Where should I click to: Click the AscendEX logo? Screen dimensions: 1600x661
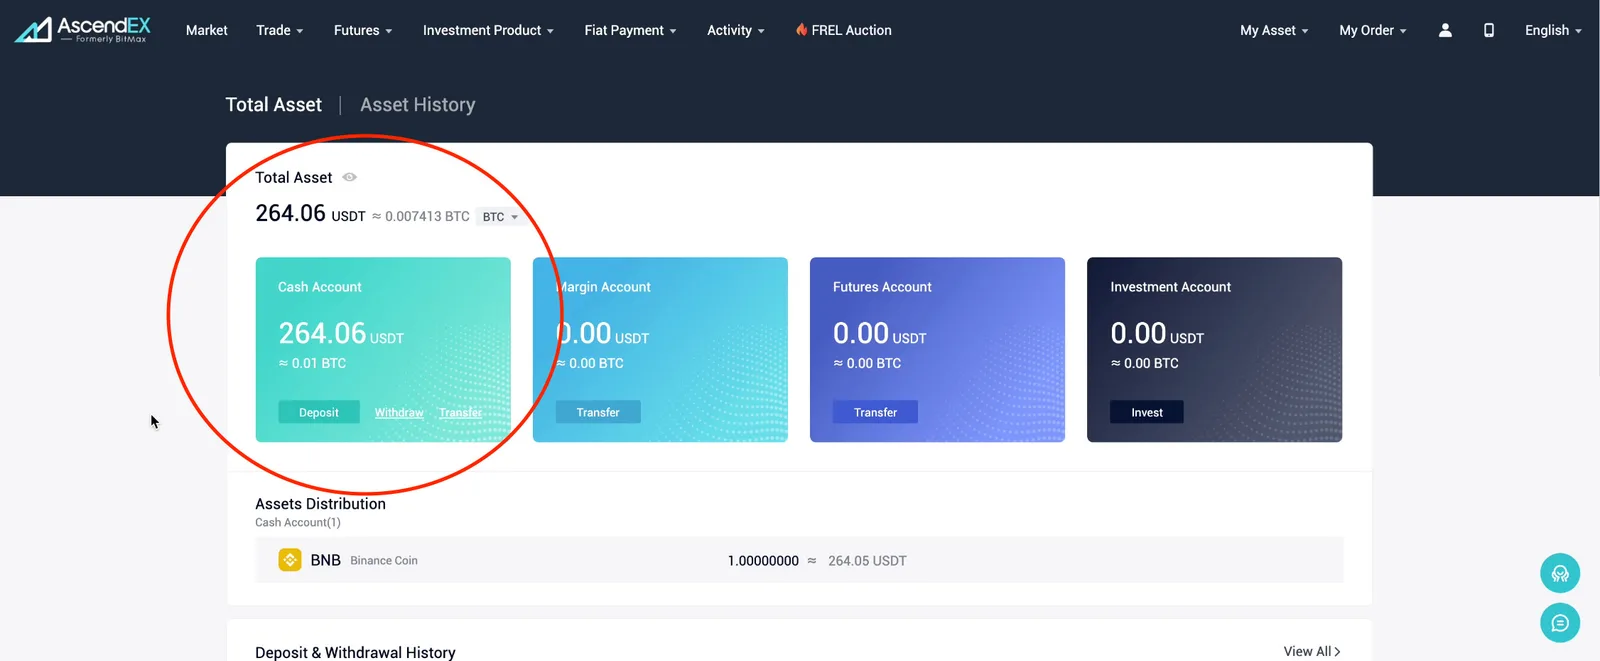(x=83, y=30)
